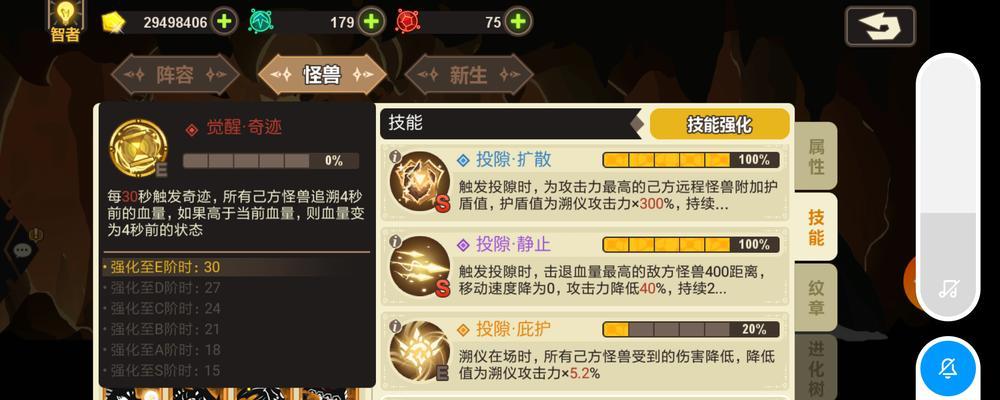Select the 投隙·静止 skill icon
The width and height of the screenshot is (1000, 400).
[x=420, y=266]
